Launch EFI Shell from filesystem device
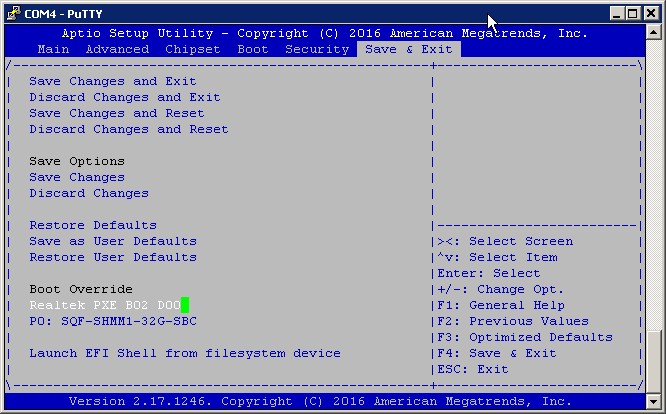This screenshot has height=414, width=666. click(185, 353)
